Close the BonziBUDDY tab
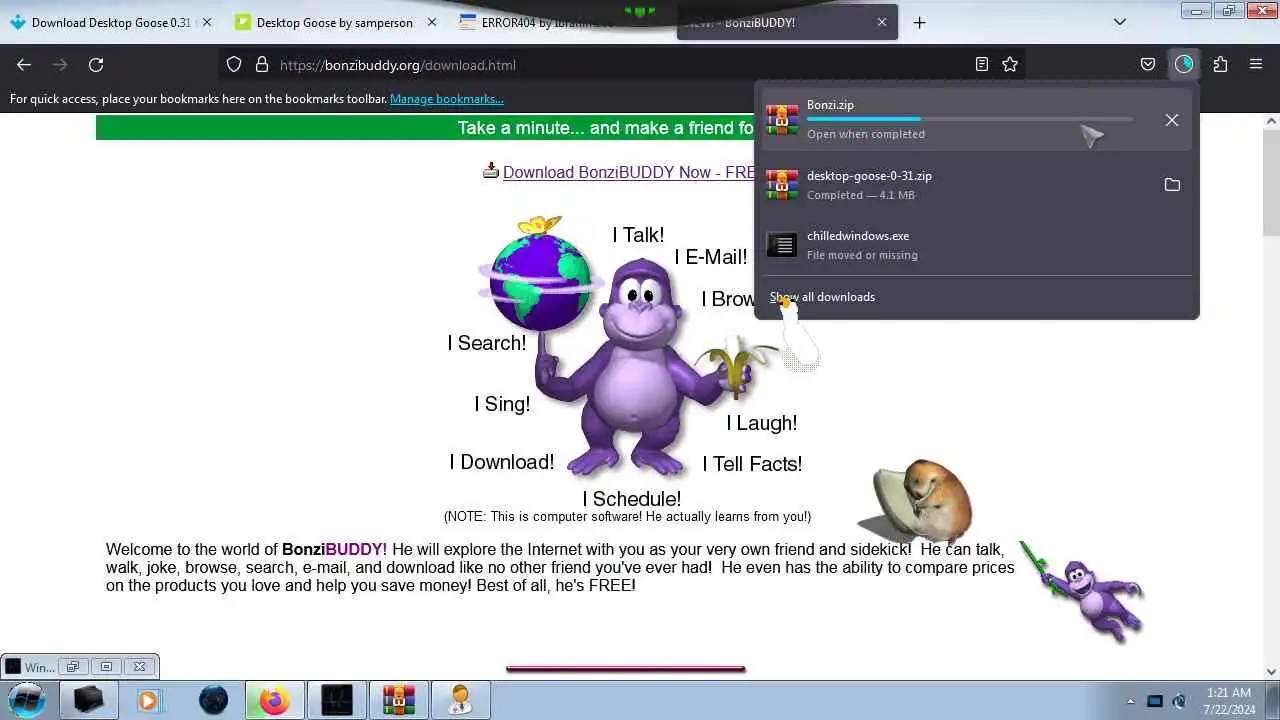Screen dimensions: 1280x720 [881, 22]
